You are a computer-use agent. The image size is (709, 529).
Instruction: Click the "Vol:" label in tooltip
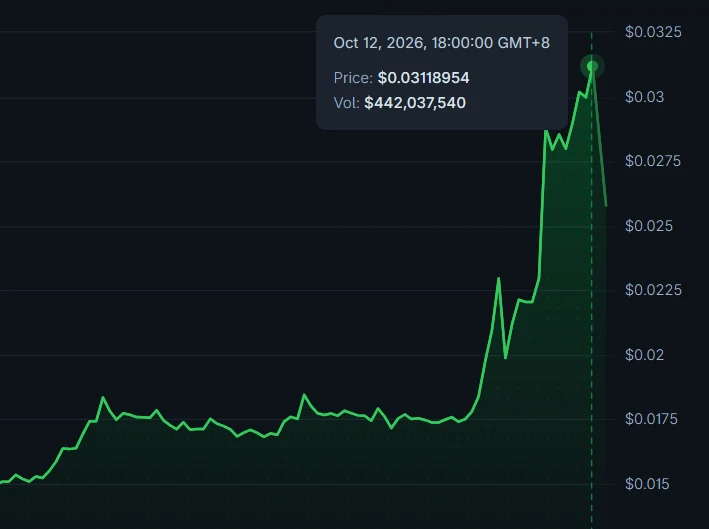[346, 103]
